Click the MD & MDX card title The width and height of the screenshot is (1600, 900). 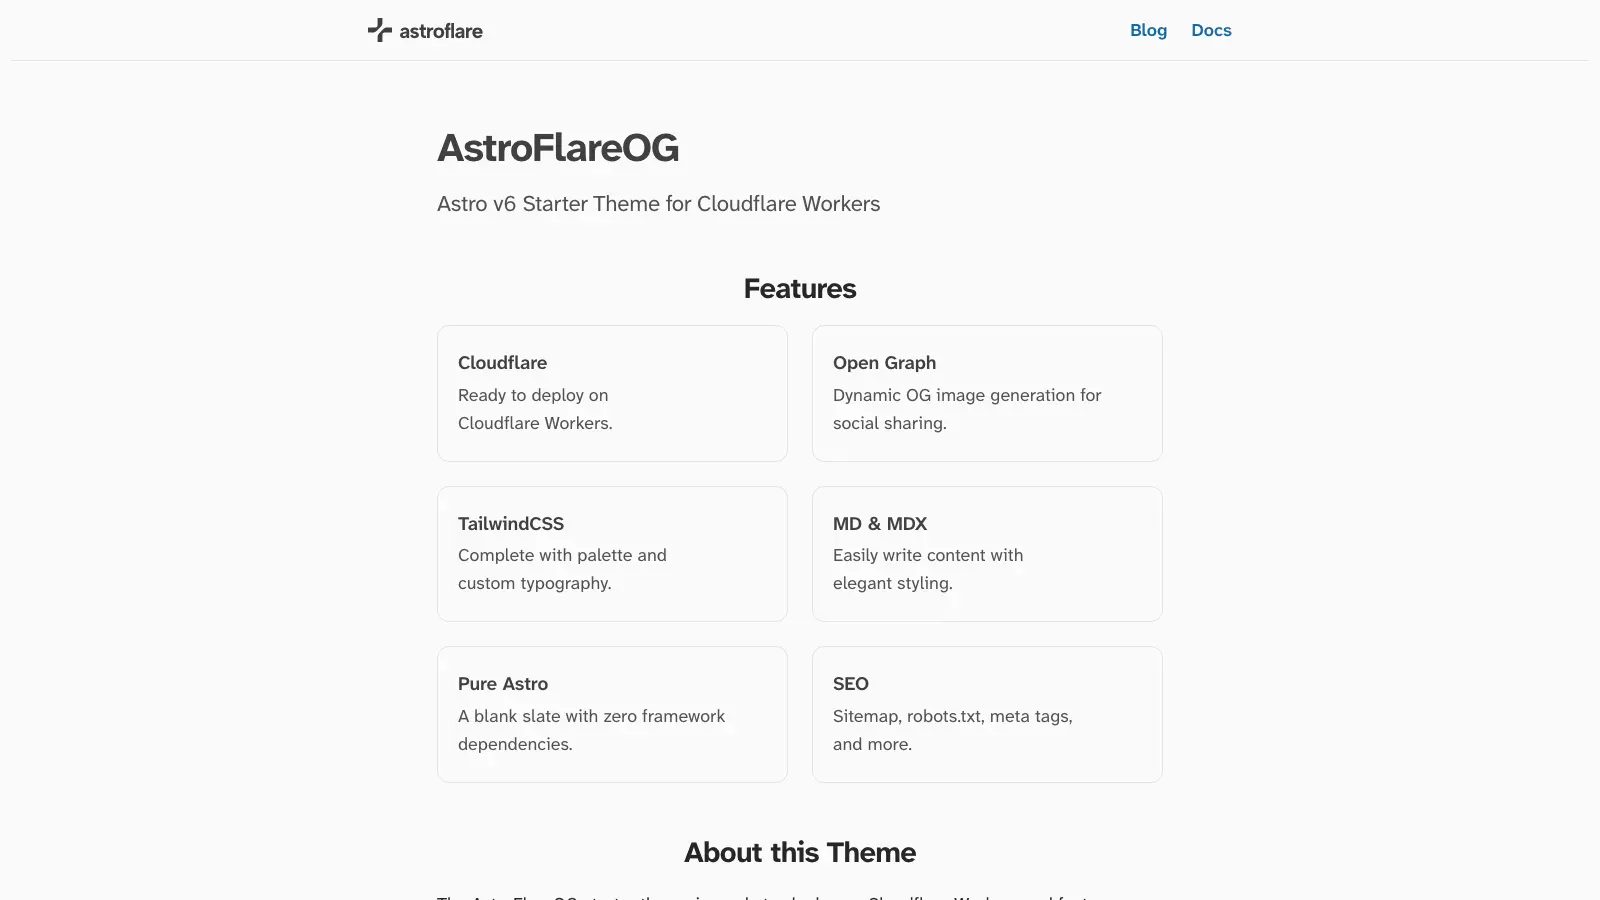(x=880, y=524)
